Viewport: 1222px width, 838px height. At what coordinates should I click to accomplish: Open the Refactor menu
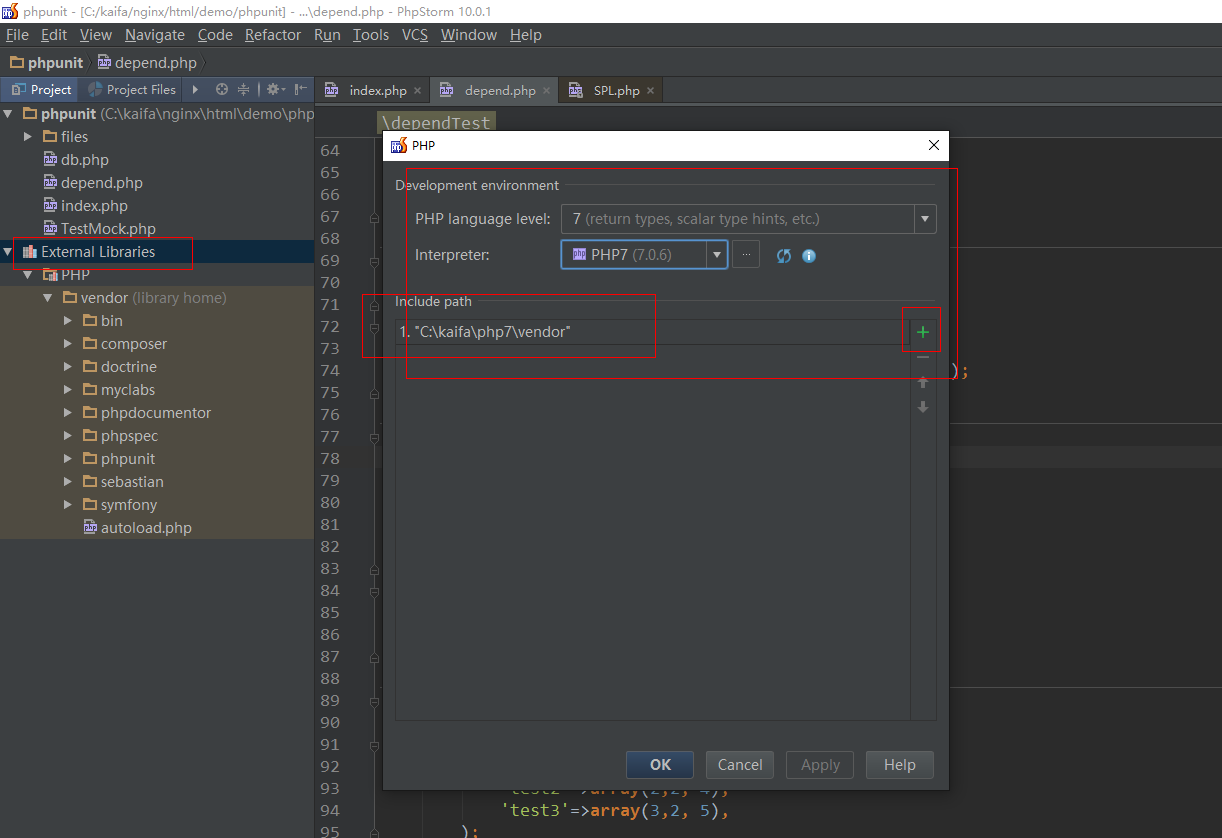coord(273,35)
